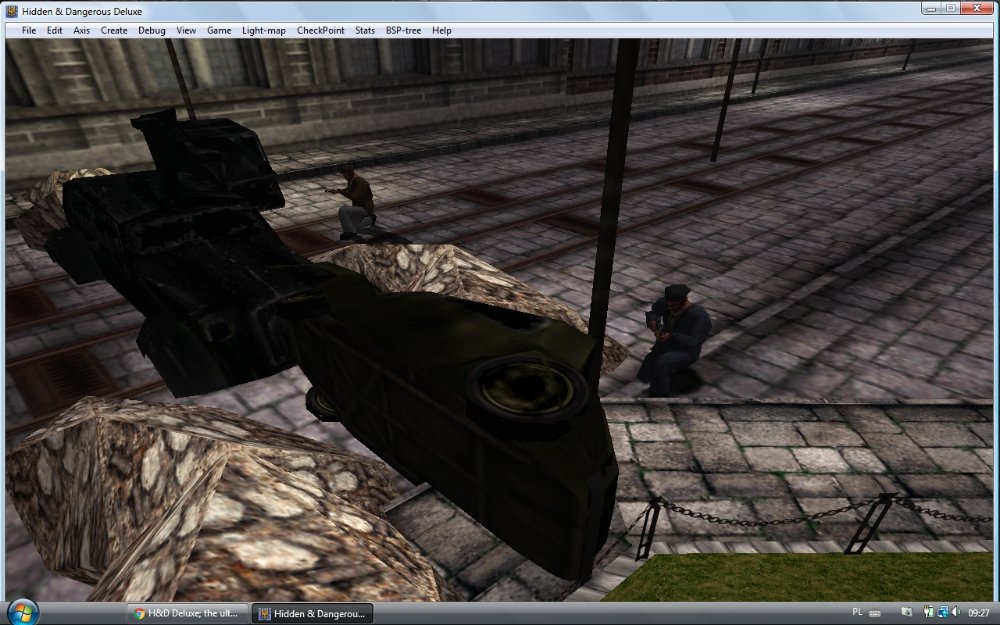Switch keyboard layout via PL language indicator
The image size is (1000, 625).
point(857,613)
